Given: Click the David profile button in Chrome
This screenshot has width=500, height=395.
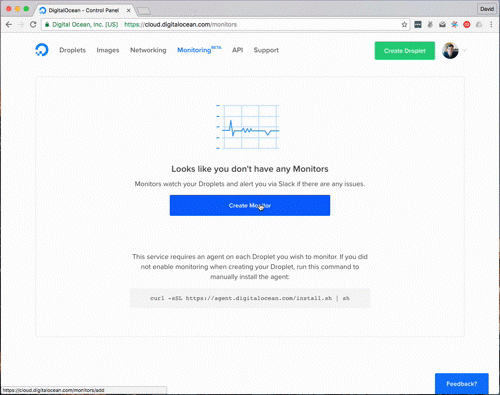Looking at the screenshot, I should pyautogui.click(x=487, y=9).
